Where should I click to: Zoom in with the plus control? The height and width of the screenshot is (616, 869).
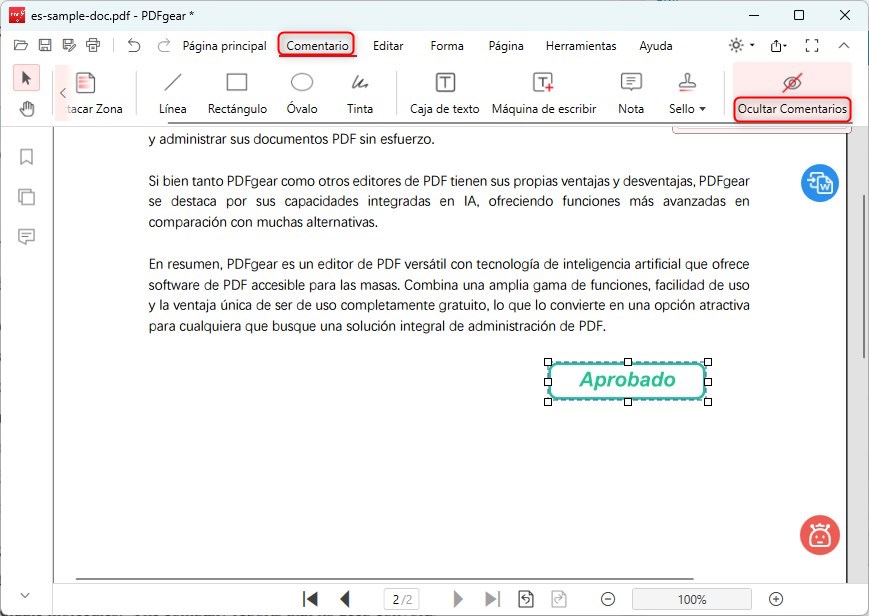(776, 598)
